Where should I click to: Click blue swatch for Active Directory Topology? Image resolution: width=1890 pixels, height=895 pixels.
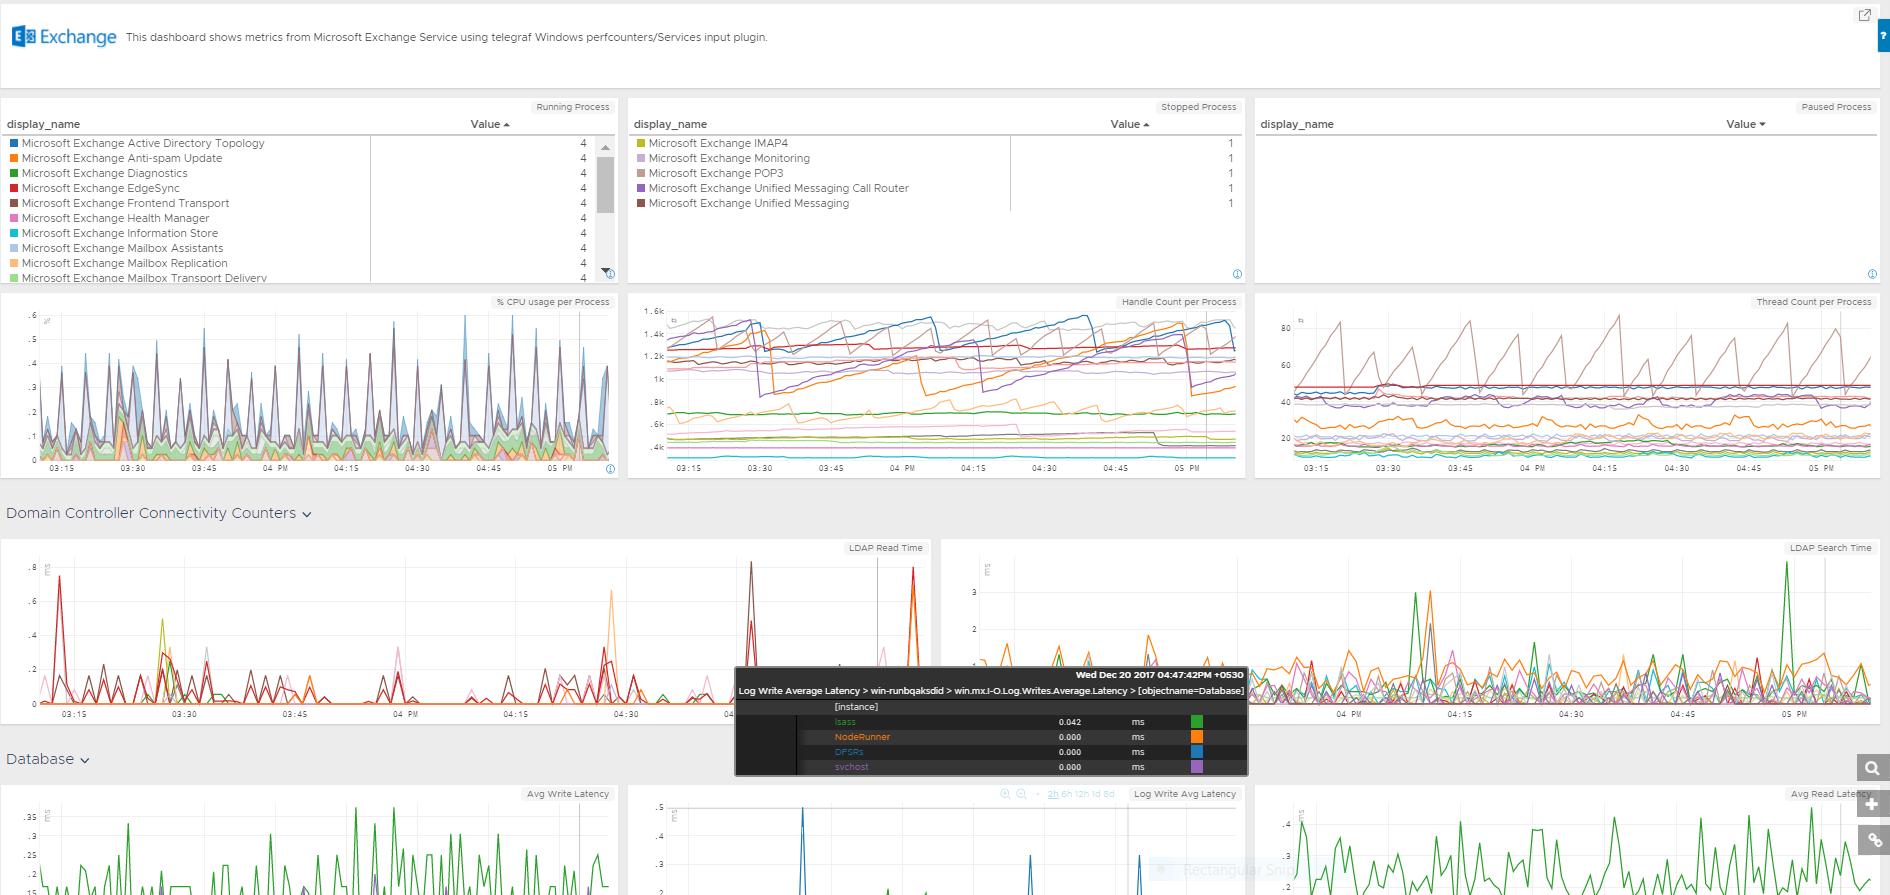coord(14,143)
